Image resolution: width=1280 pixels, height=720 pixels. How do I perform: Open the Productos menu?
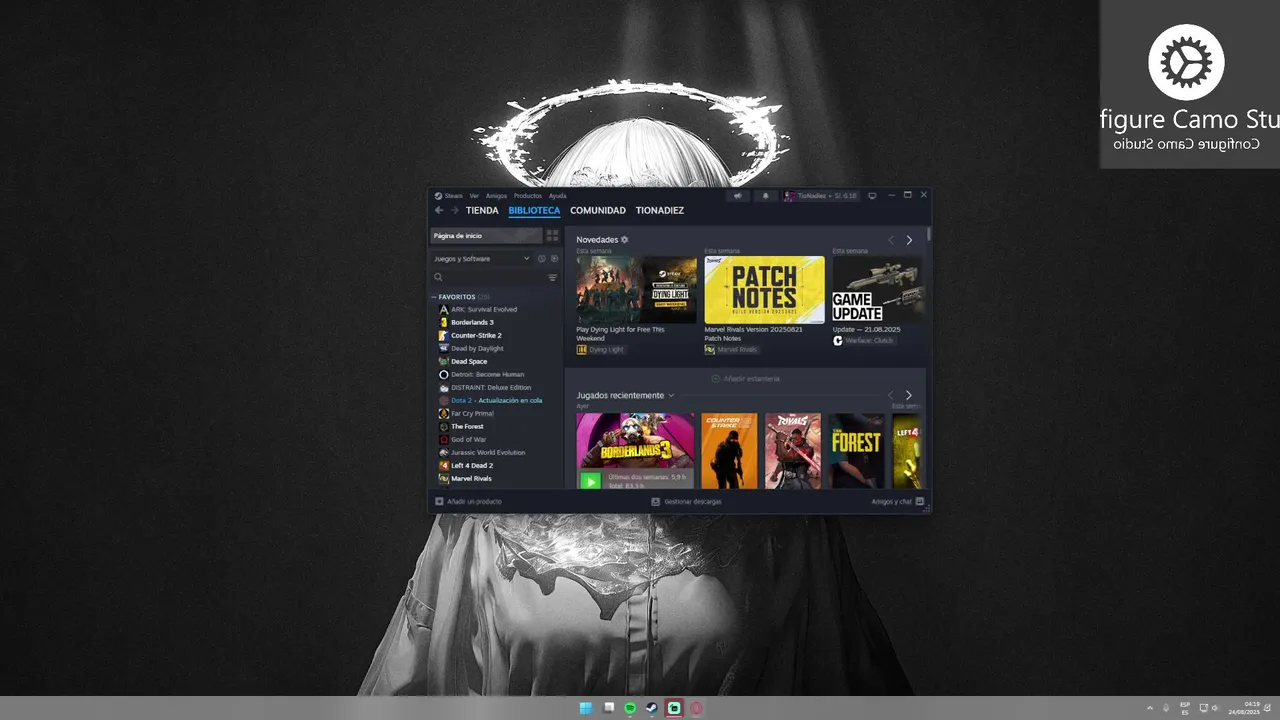tap(528, 196)
